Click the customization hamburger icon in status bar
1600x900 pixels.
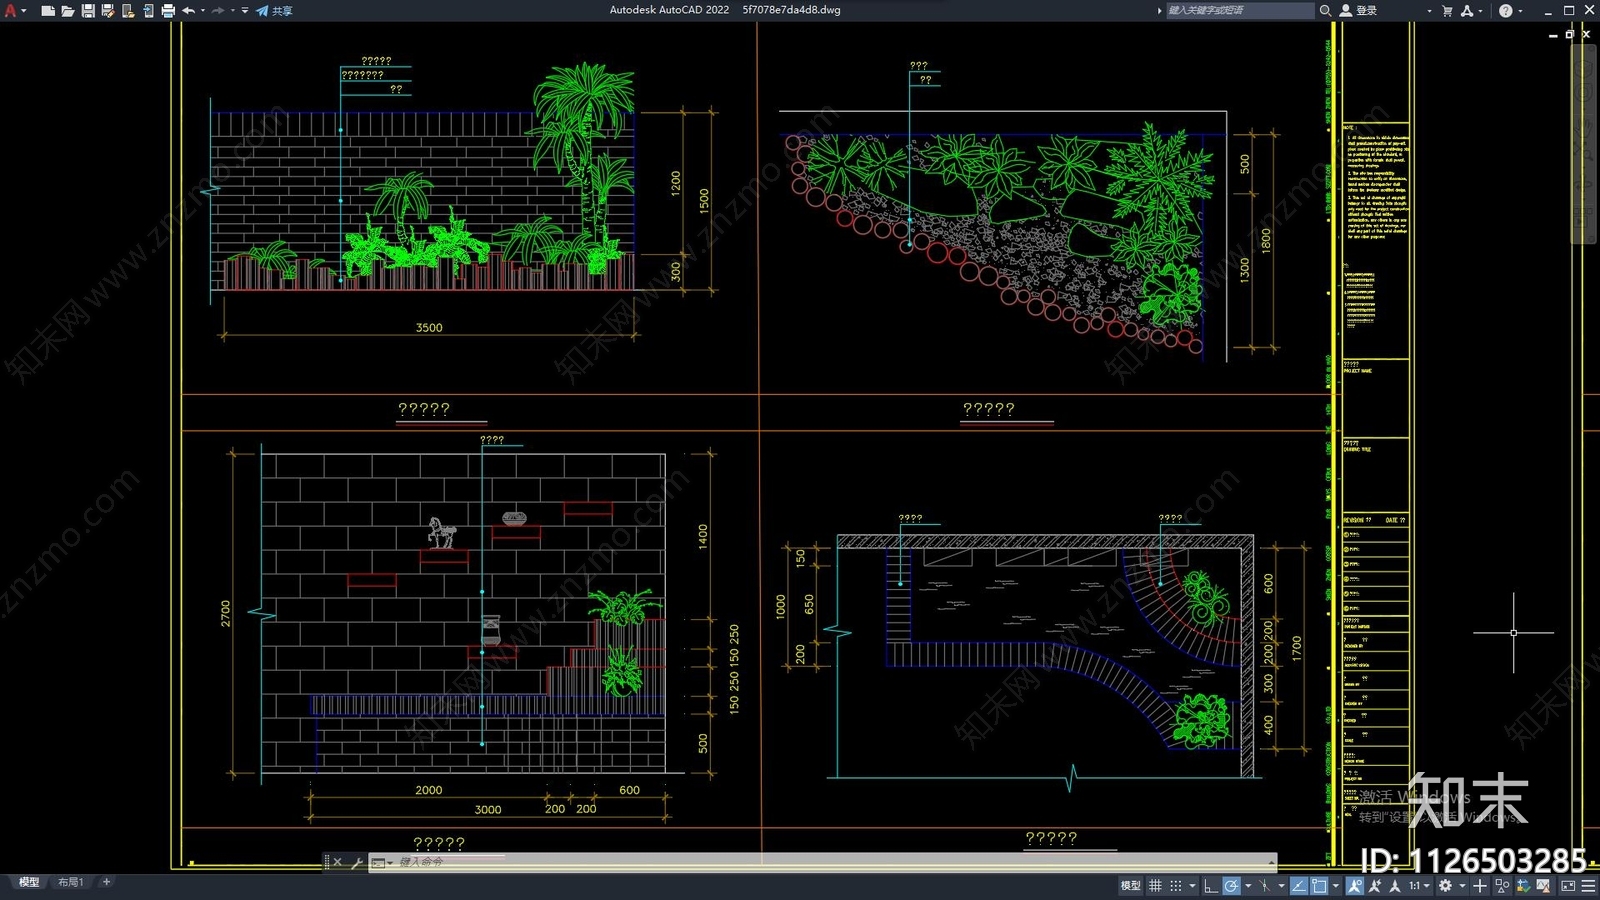pyautogui.click(x=1588, y=885)
